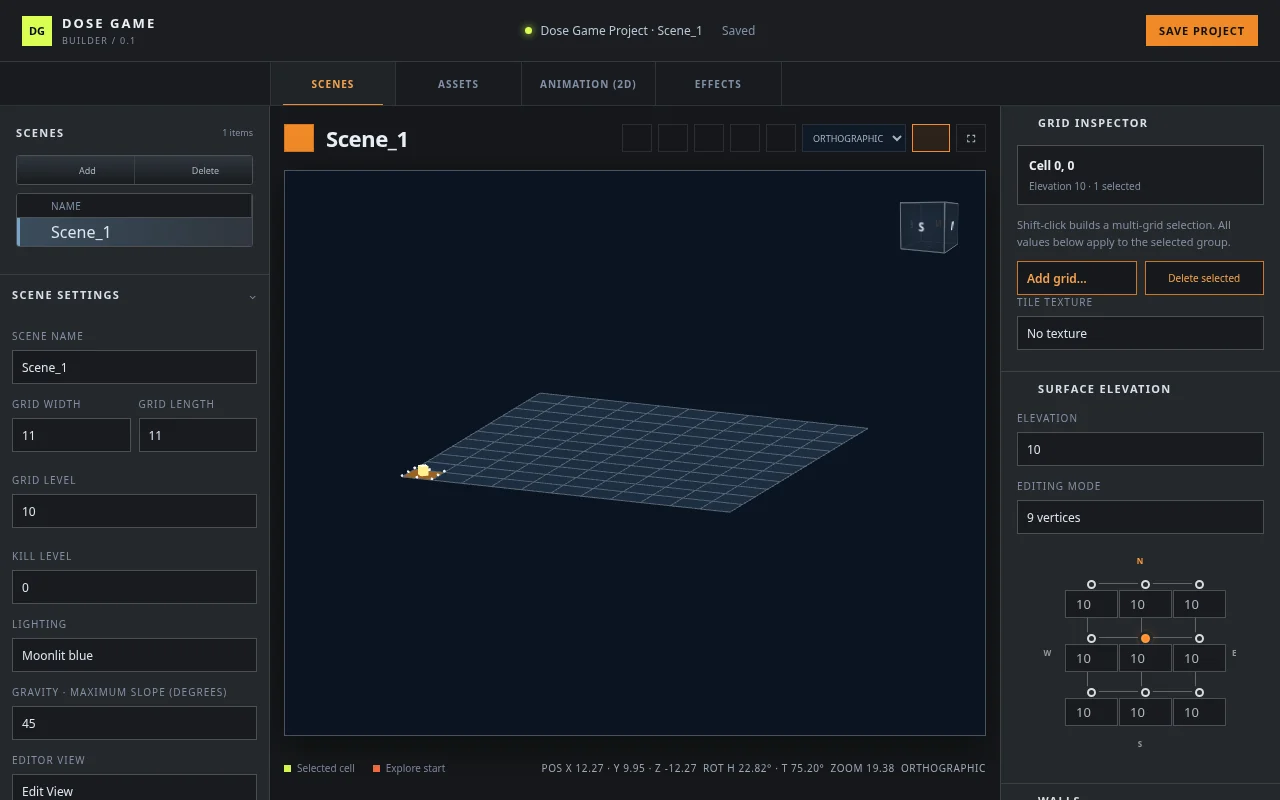Click the orange Scene_1 color square

pos(299,138)
